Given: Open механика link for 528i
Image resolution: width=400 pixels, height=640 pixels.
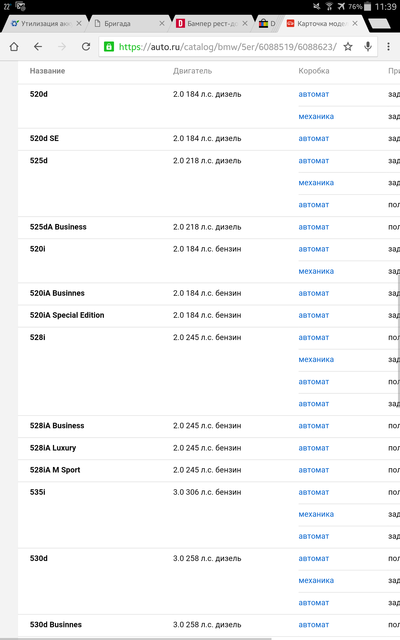Looking at the screenshot, I should [x=316, y=359].
